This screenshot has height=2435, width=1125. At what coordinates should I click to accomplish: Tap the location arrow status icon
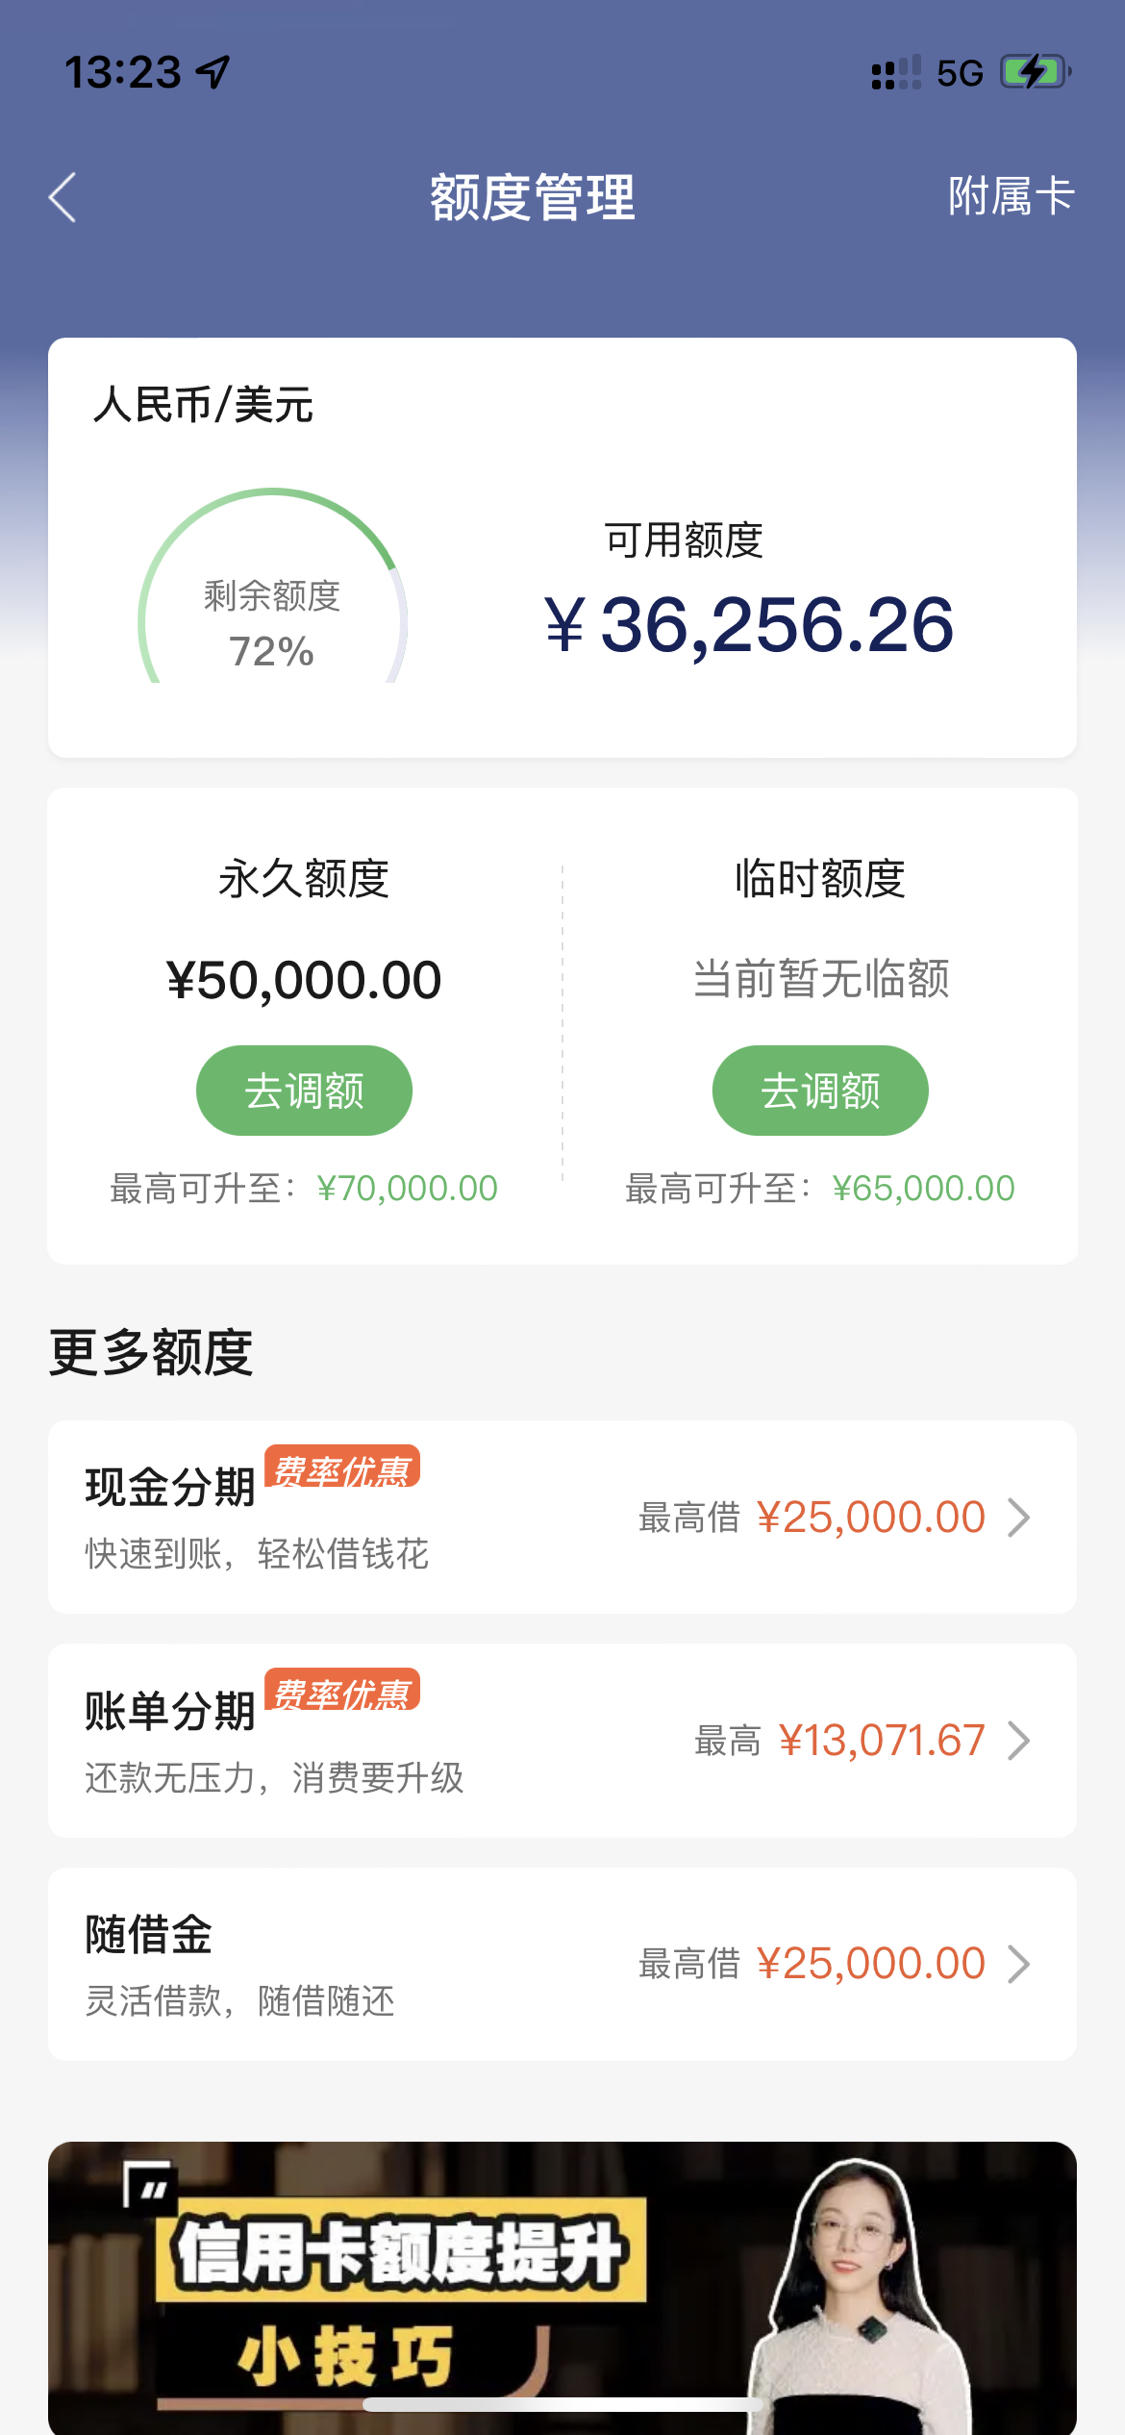point(213,72)
